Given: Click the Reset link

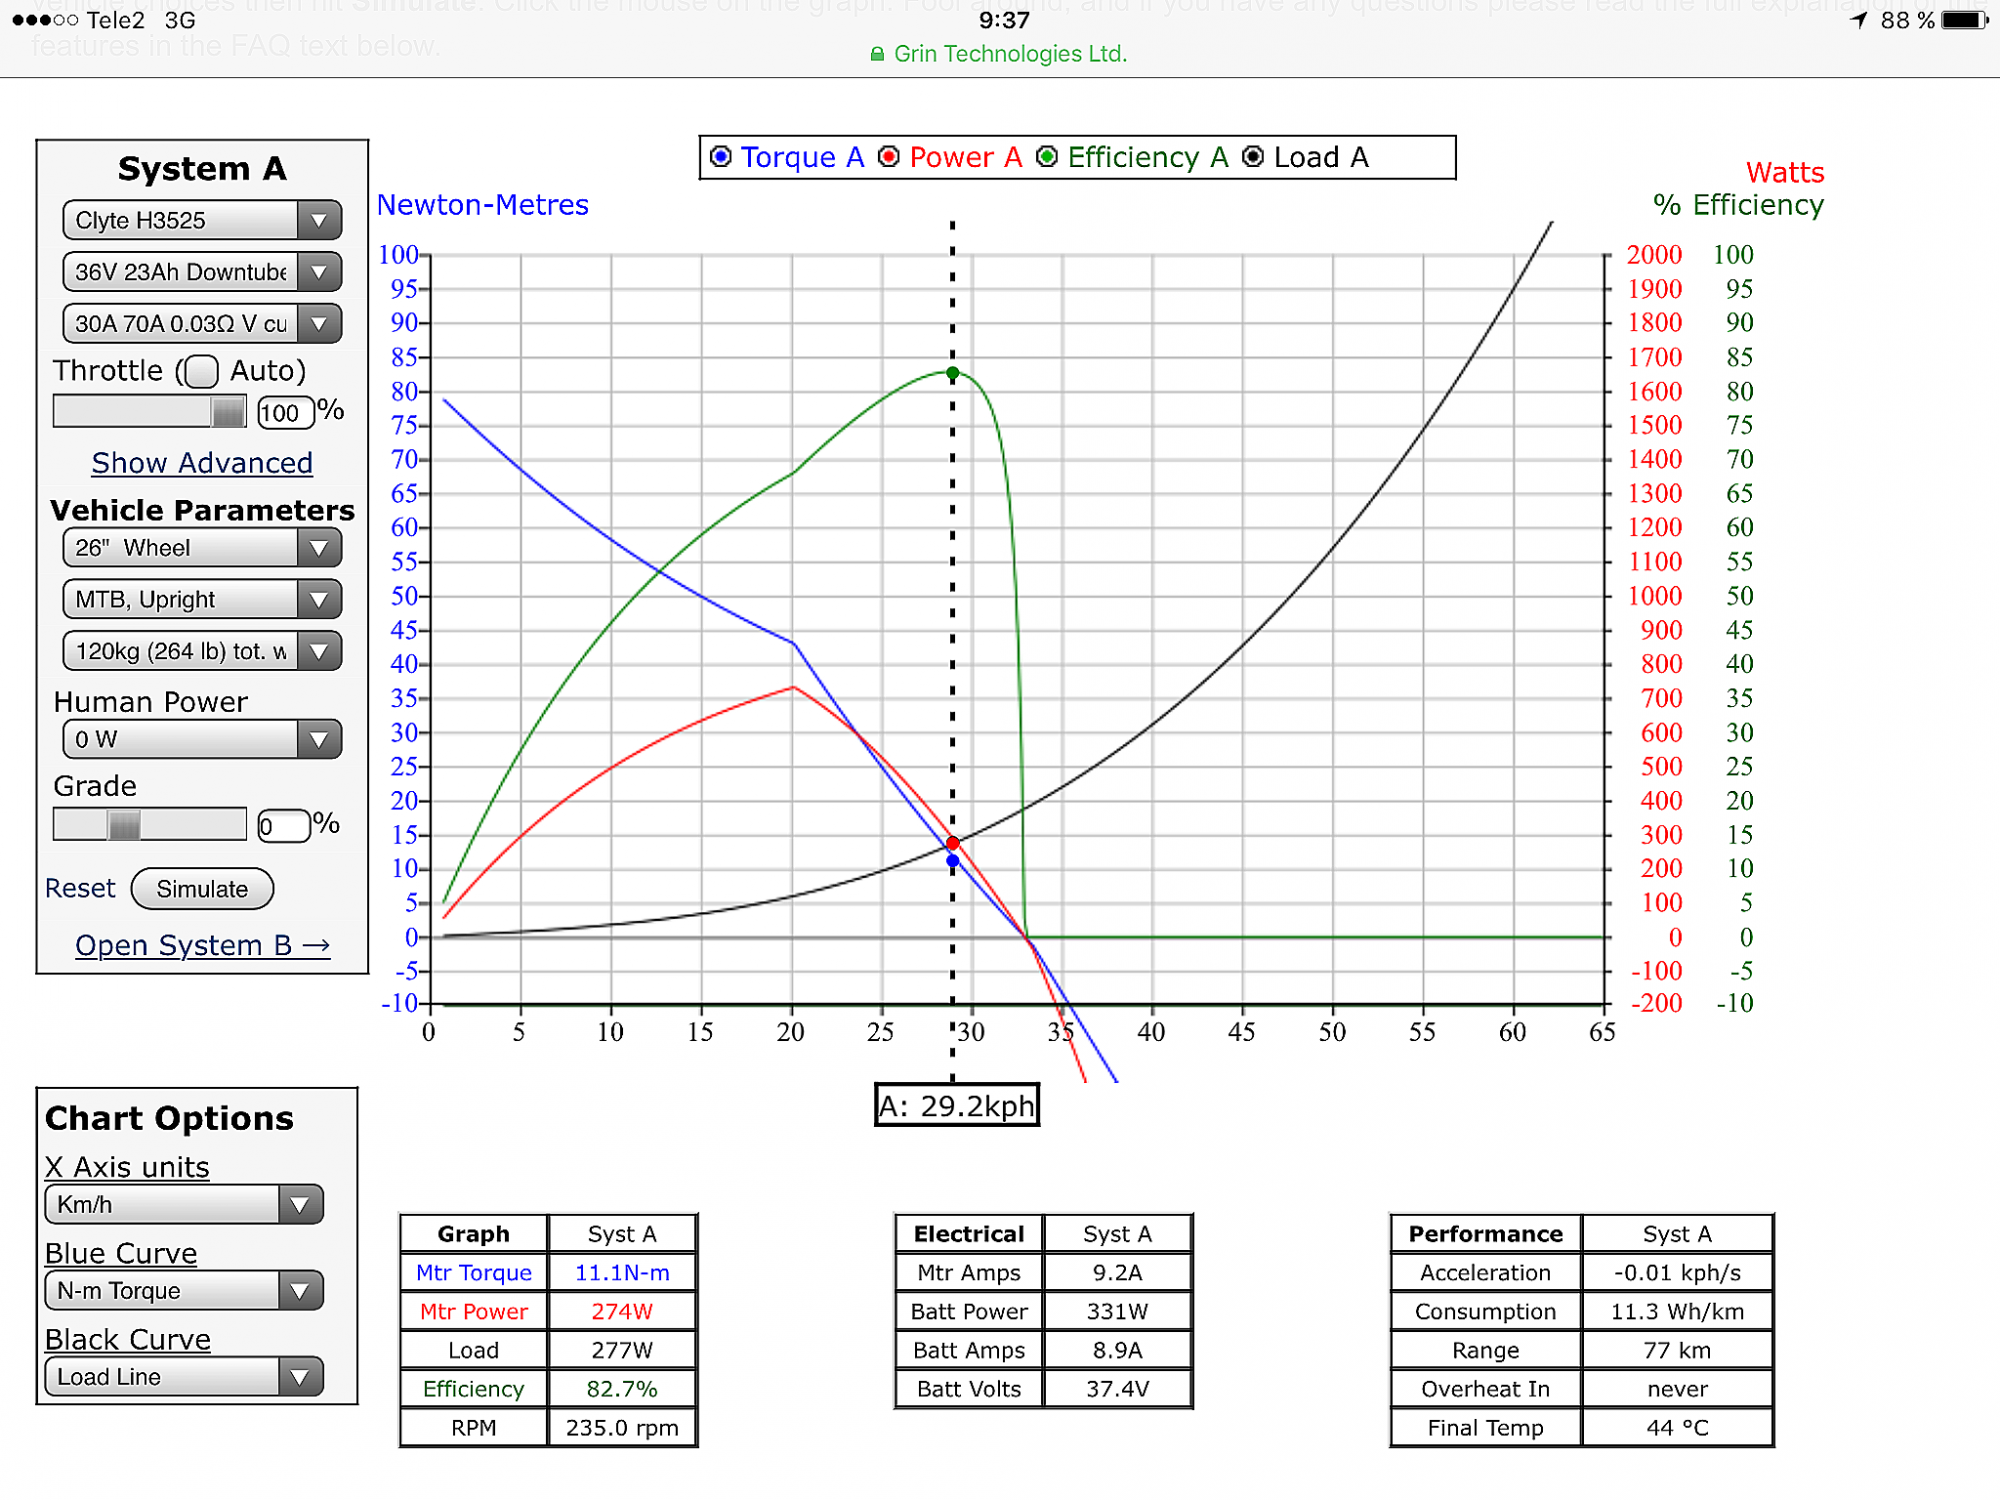Looking at the screenshot, I should 80,888.
